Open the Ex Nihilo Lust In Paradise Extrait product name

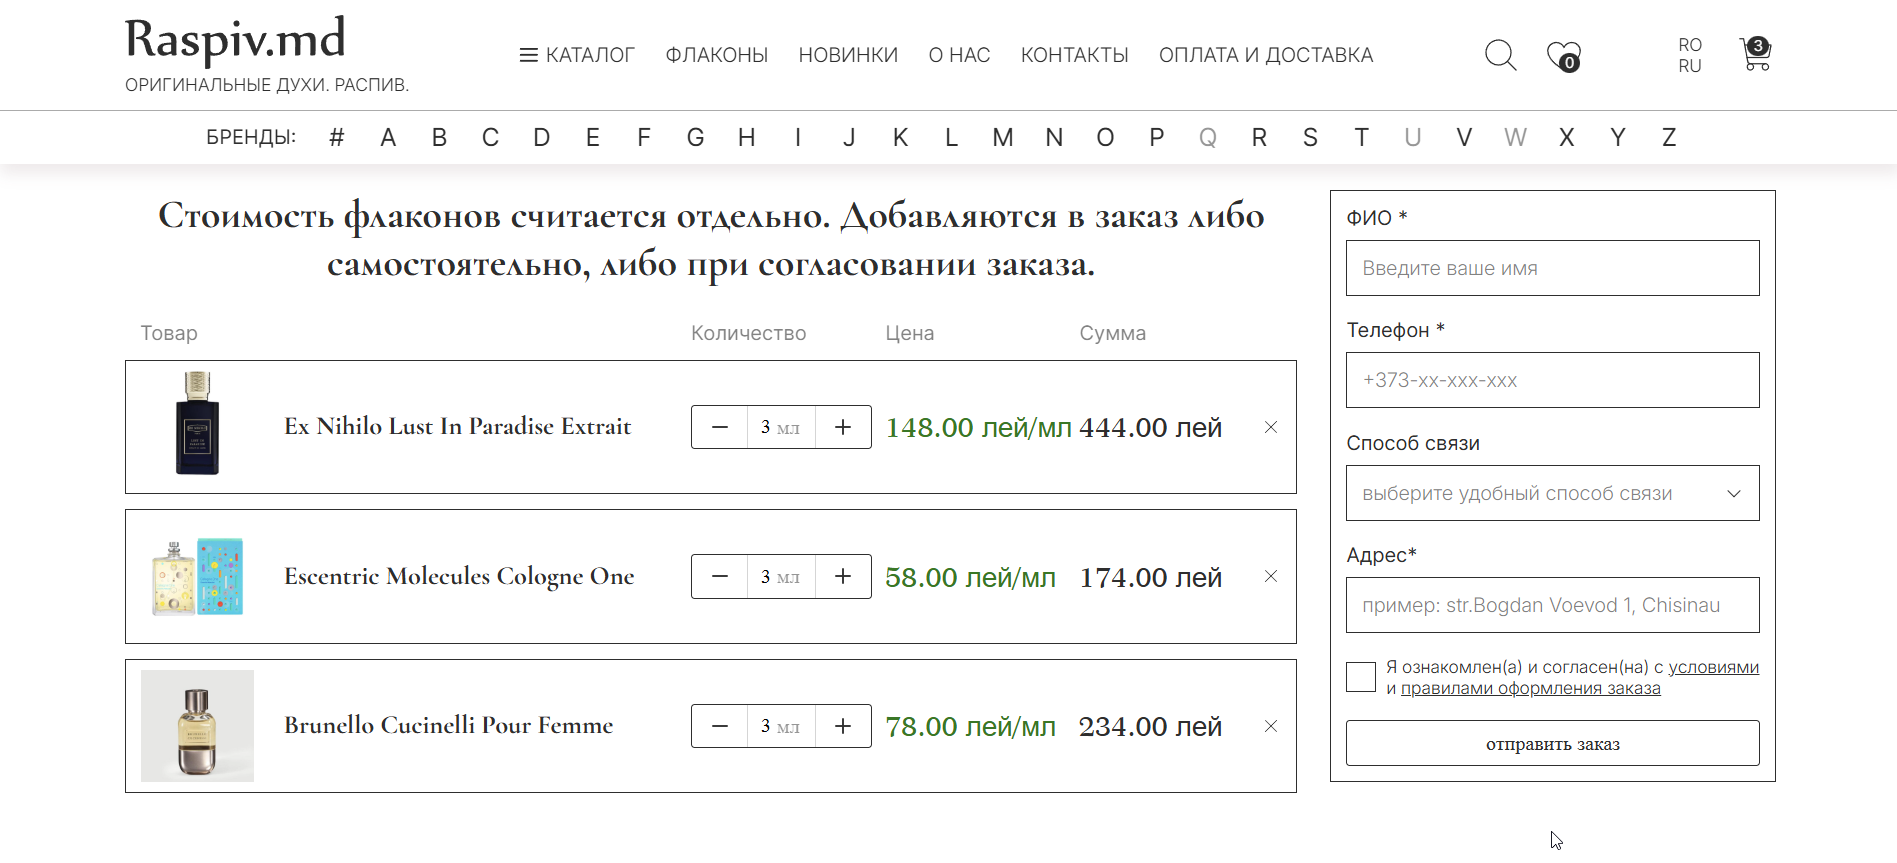tap(458, 427)
